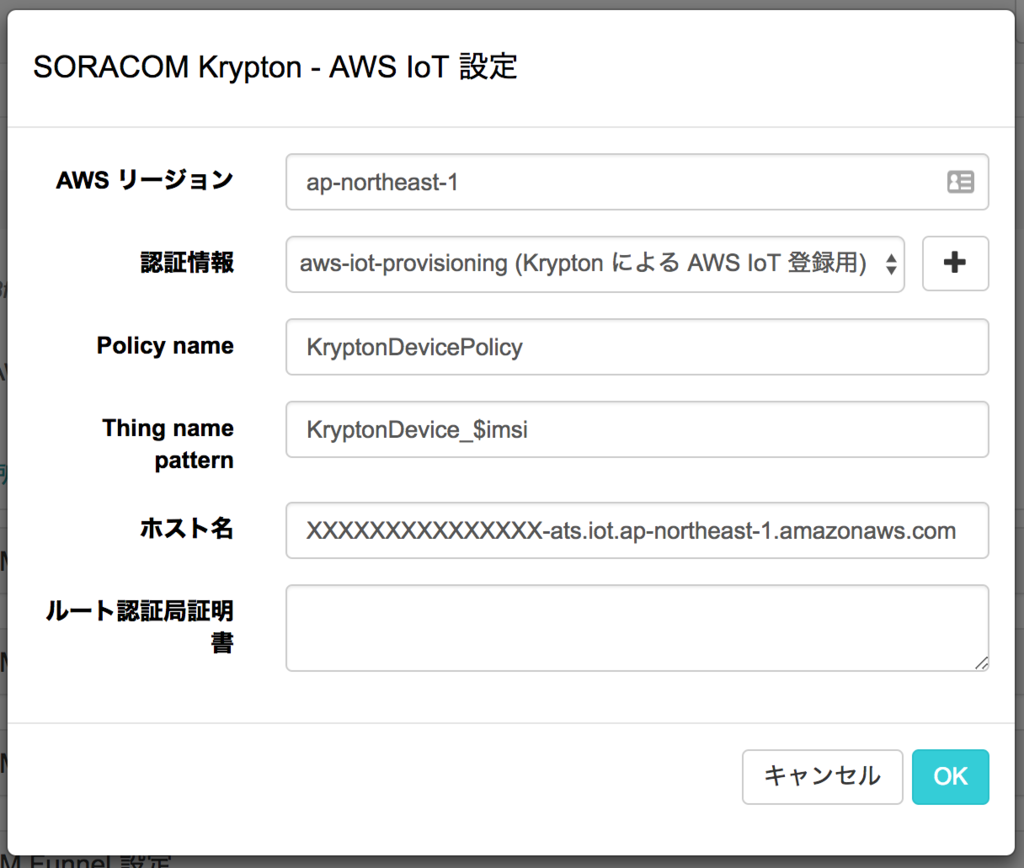Edit the ホスト名 host name field
1024x868 pixels.
click(x=637, y=530)
